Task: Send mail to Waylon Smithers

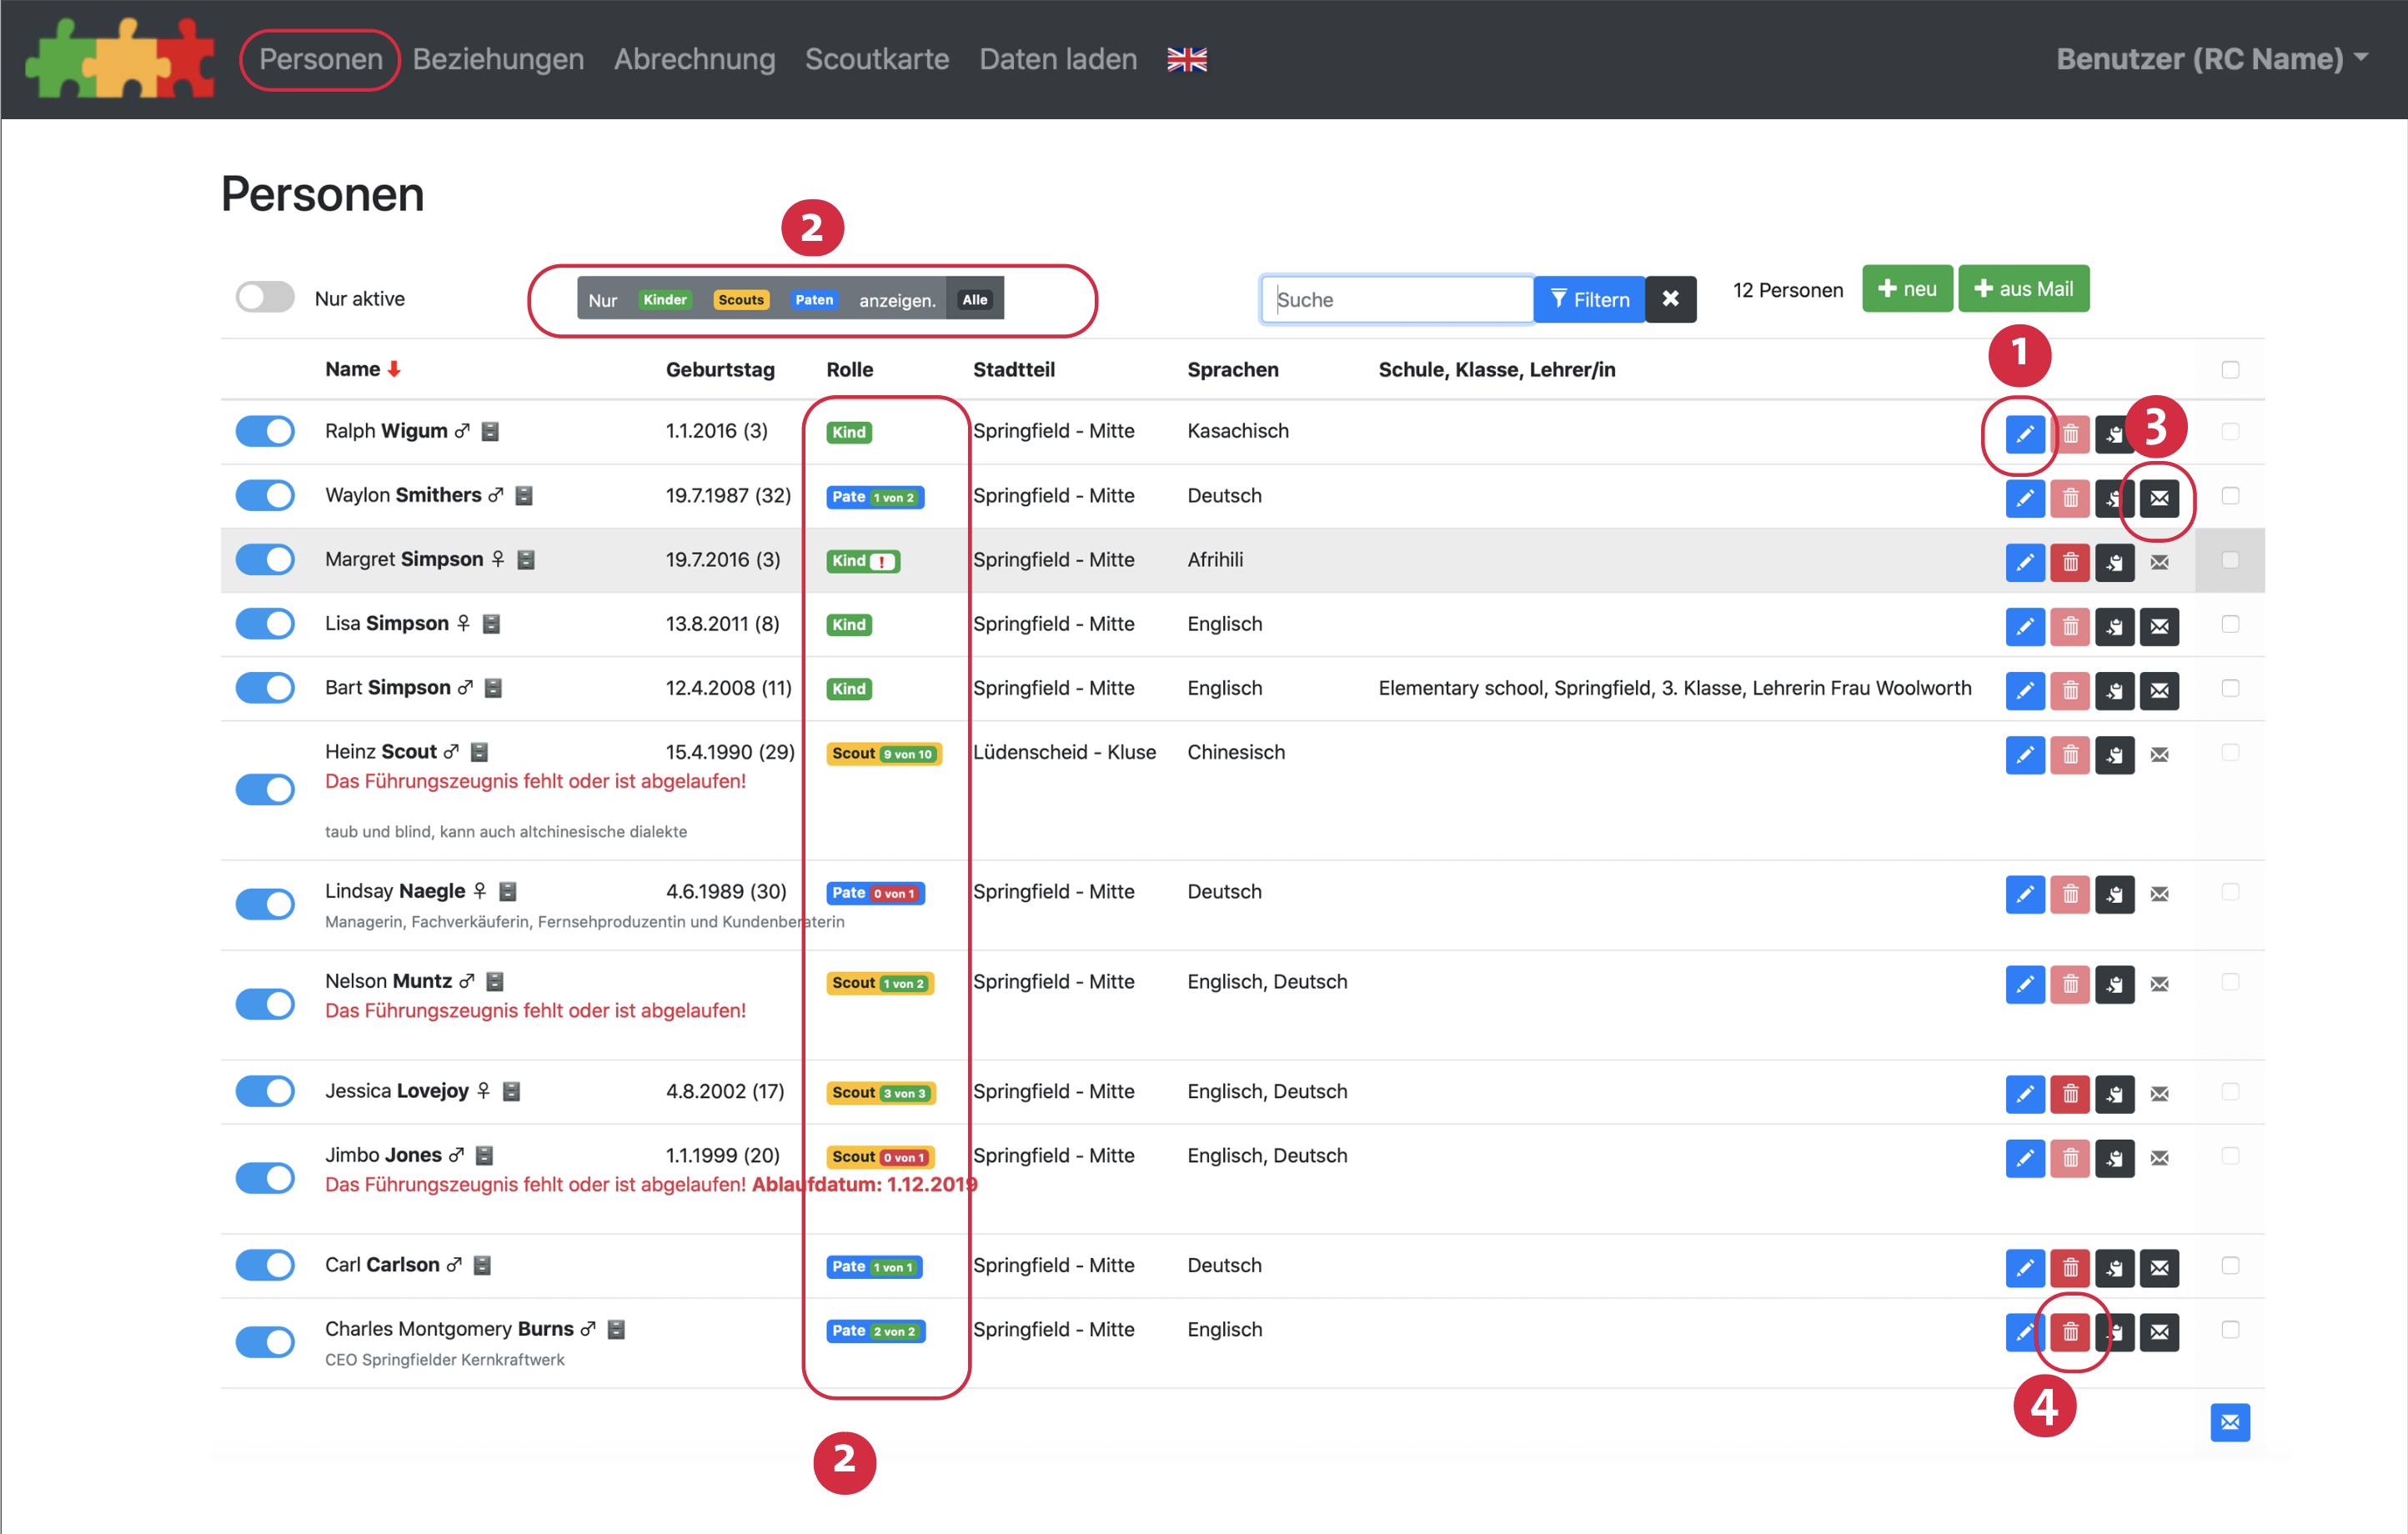Action: click(2159, 498)
